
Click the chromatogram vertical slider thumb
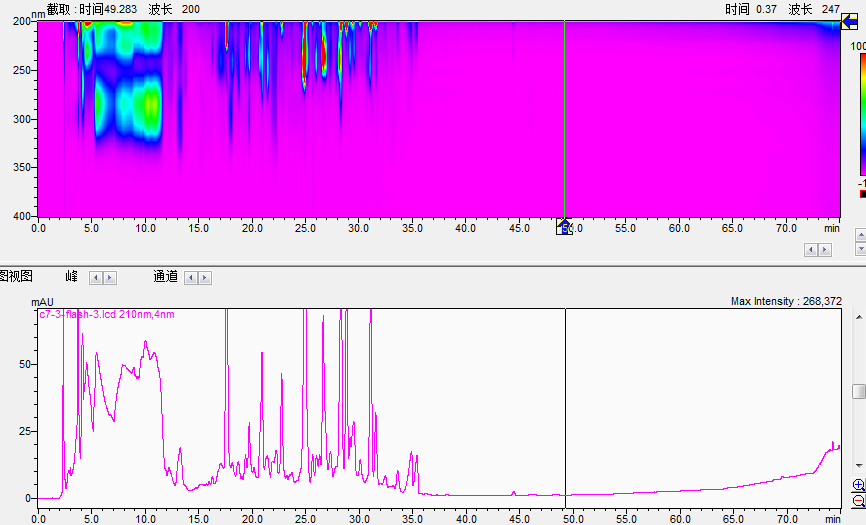(x=859, y=391)
